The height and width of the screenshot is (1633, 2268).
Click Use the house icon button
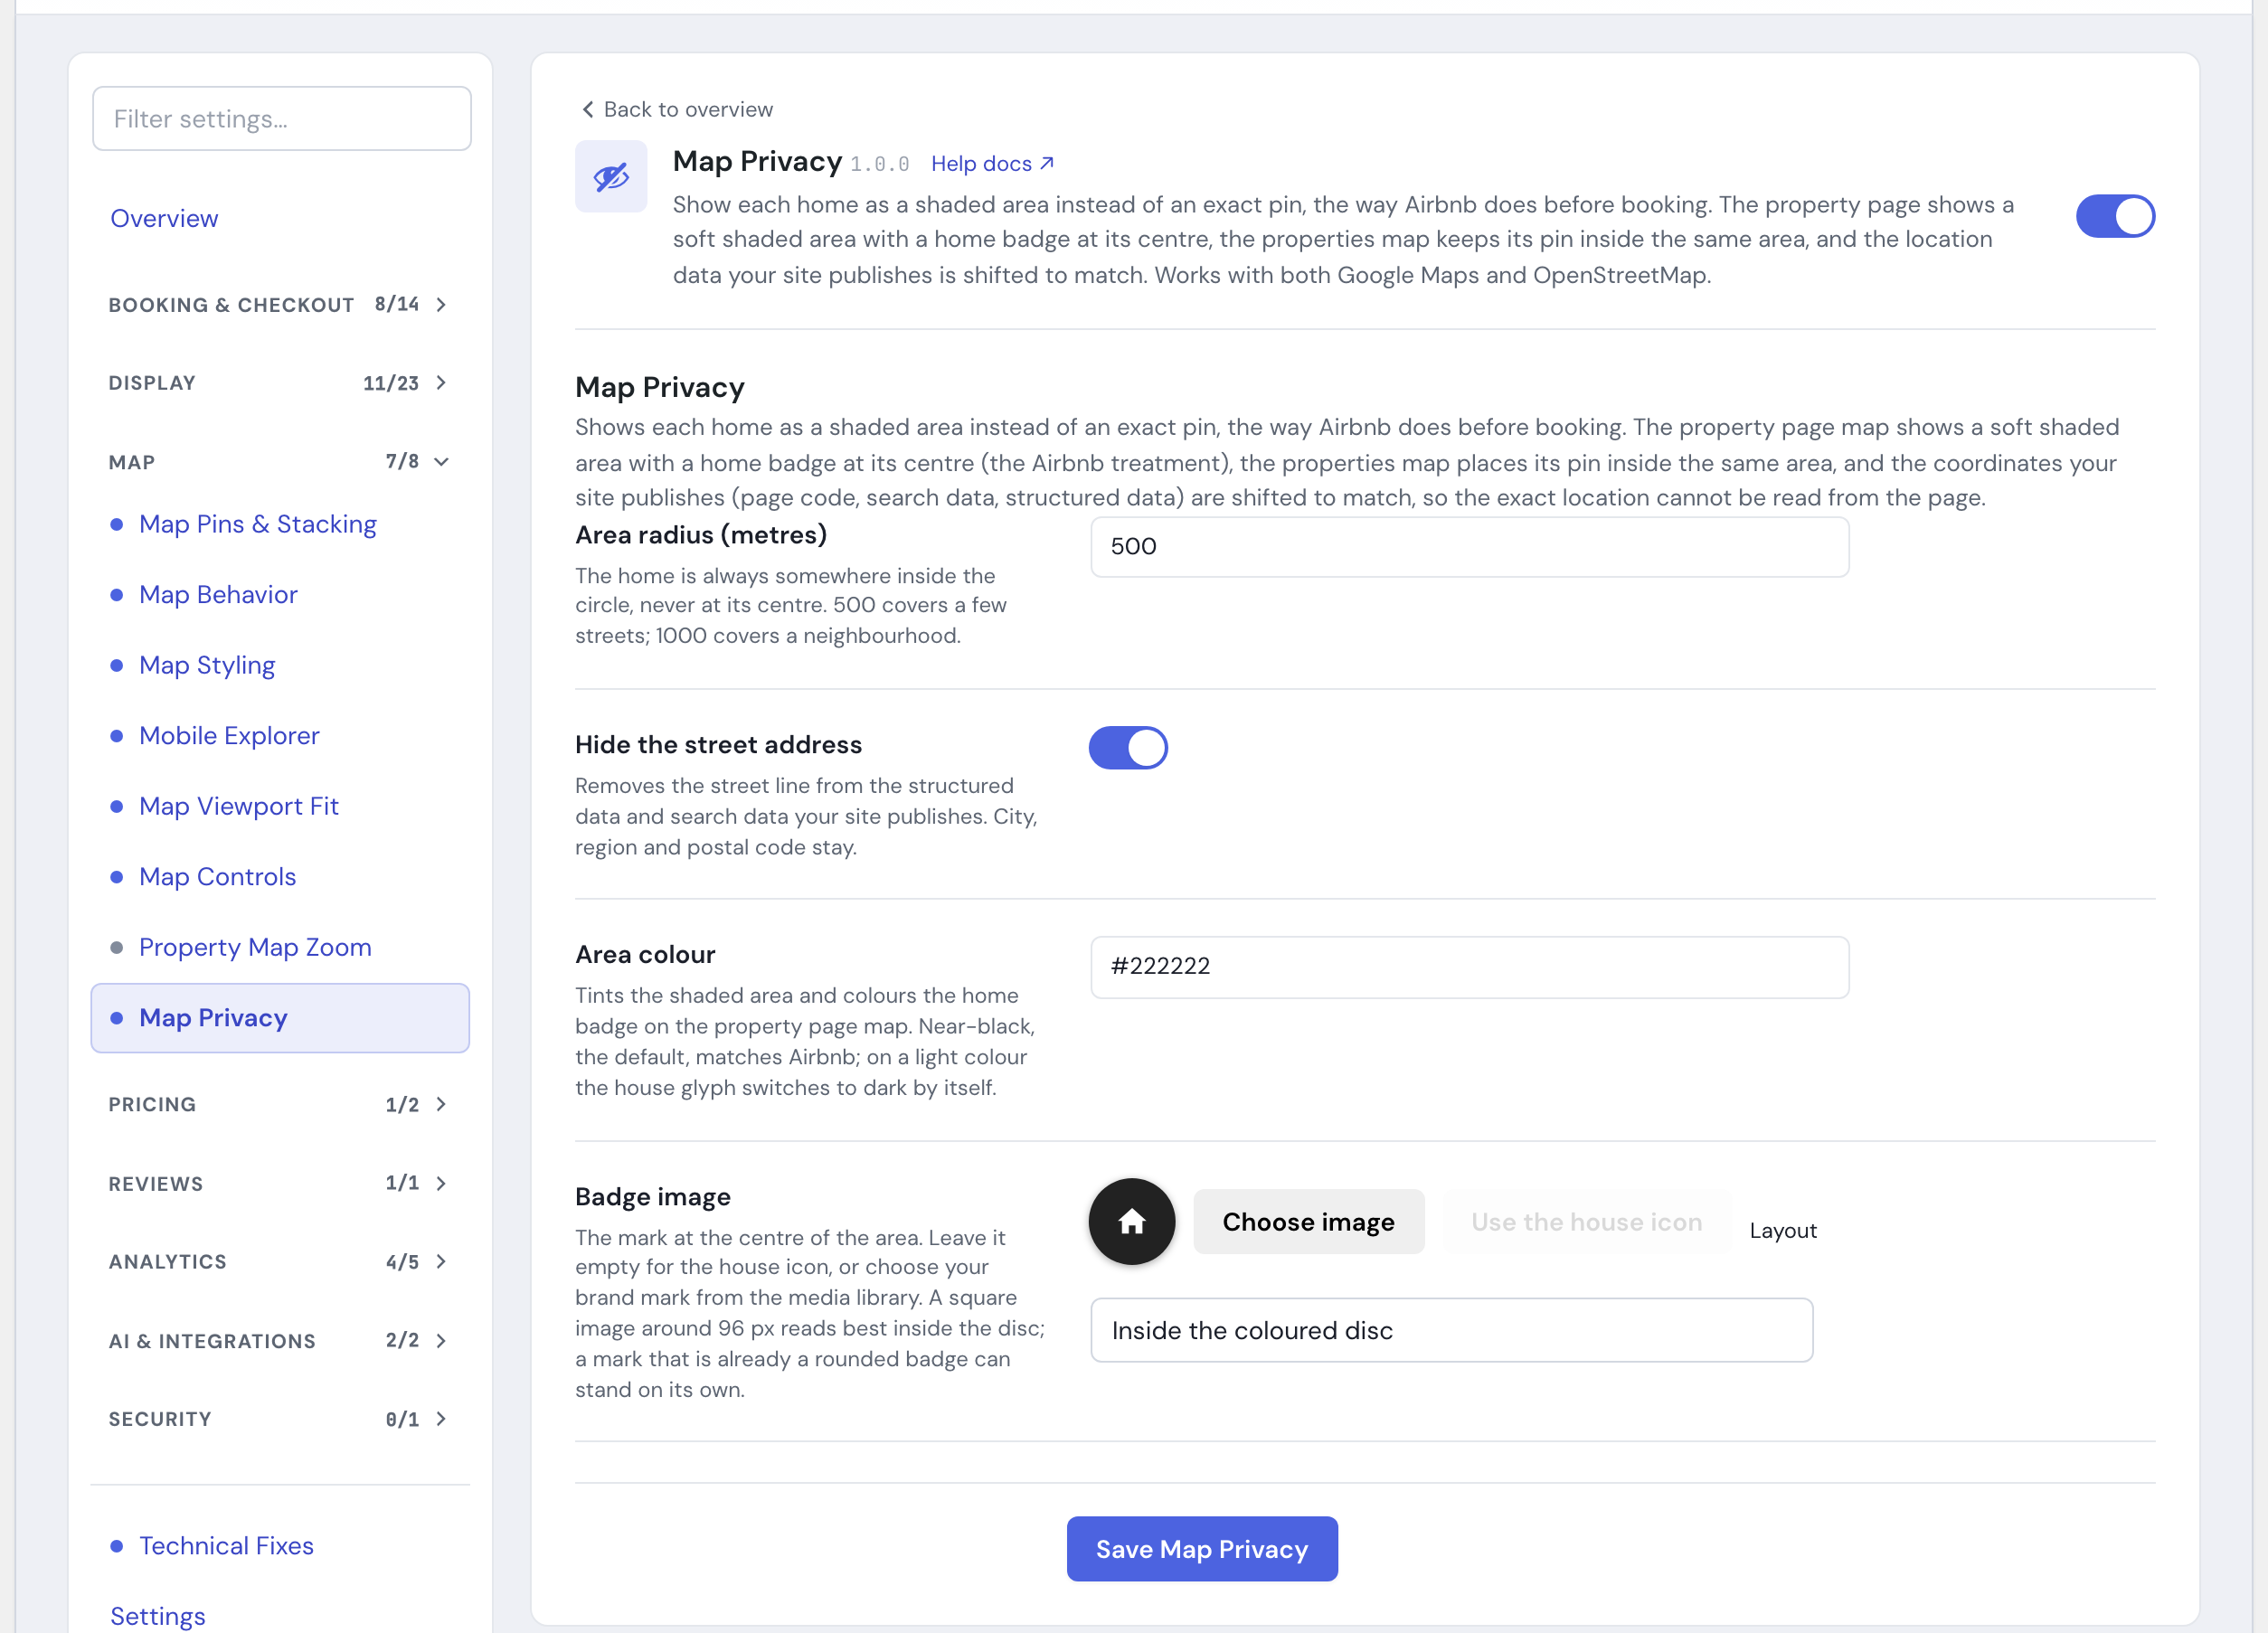pyautogui.click(x=1586, y=1221)
